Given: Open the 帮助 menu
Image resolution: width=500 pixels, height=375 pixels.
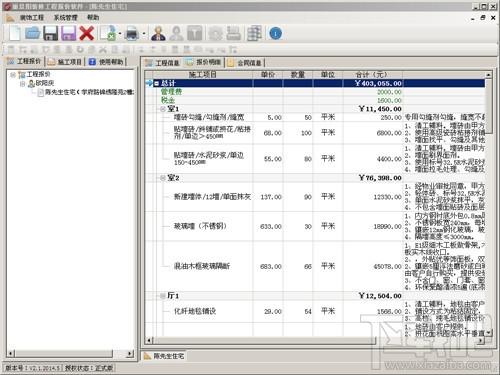Looking at the screenshot, I should (93, 17).
